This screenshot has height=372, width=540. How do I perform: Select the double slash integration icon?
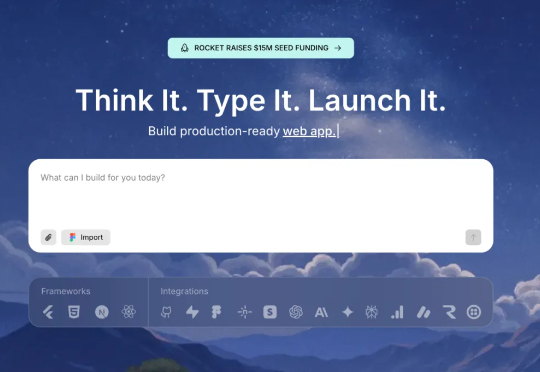pyautogui.click(x=424, y=312)
